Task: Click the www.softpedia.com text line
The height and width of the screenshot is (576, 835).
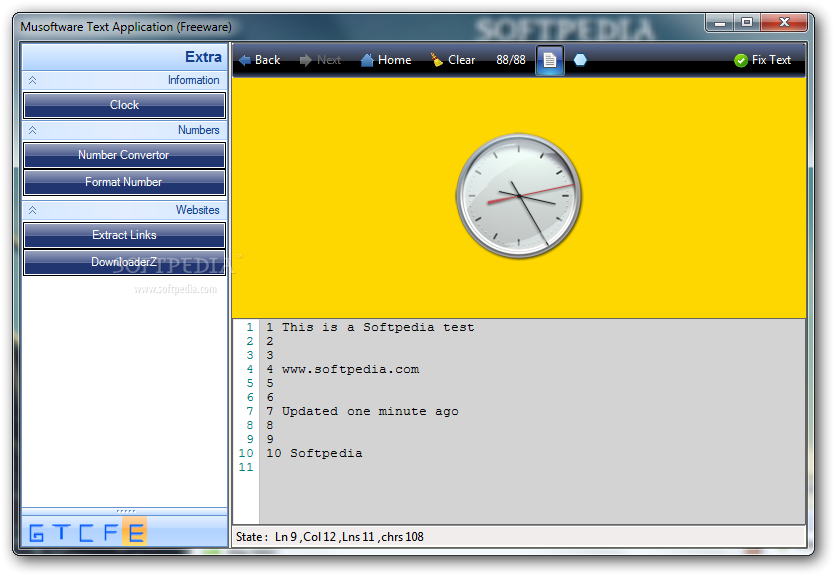Action: (x=350, y=369)
